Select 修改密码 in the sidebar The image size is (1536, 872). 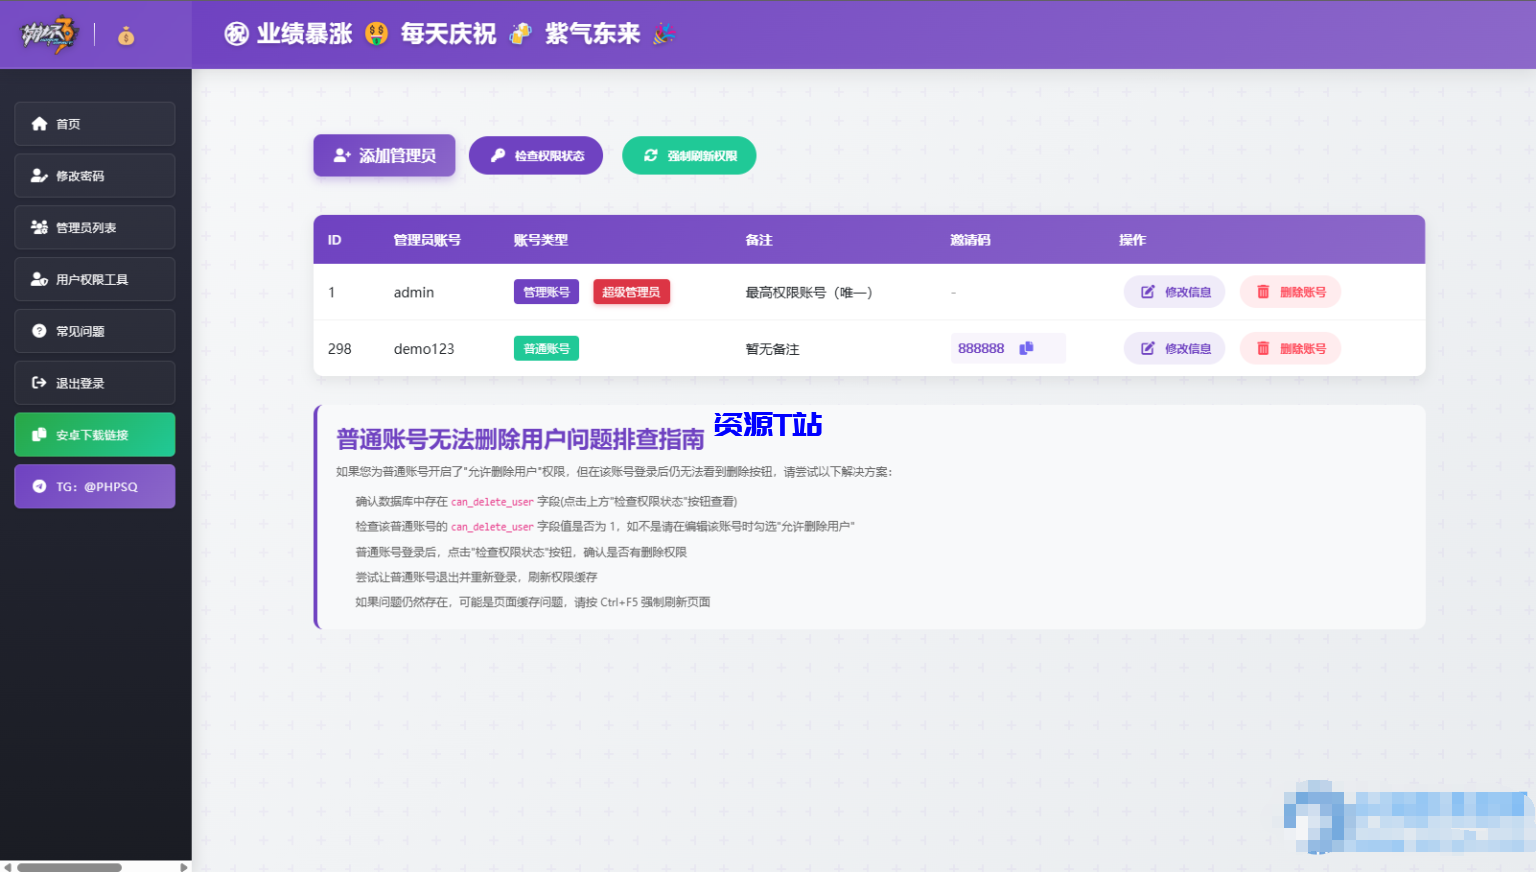click(94, 175)
